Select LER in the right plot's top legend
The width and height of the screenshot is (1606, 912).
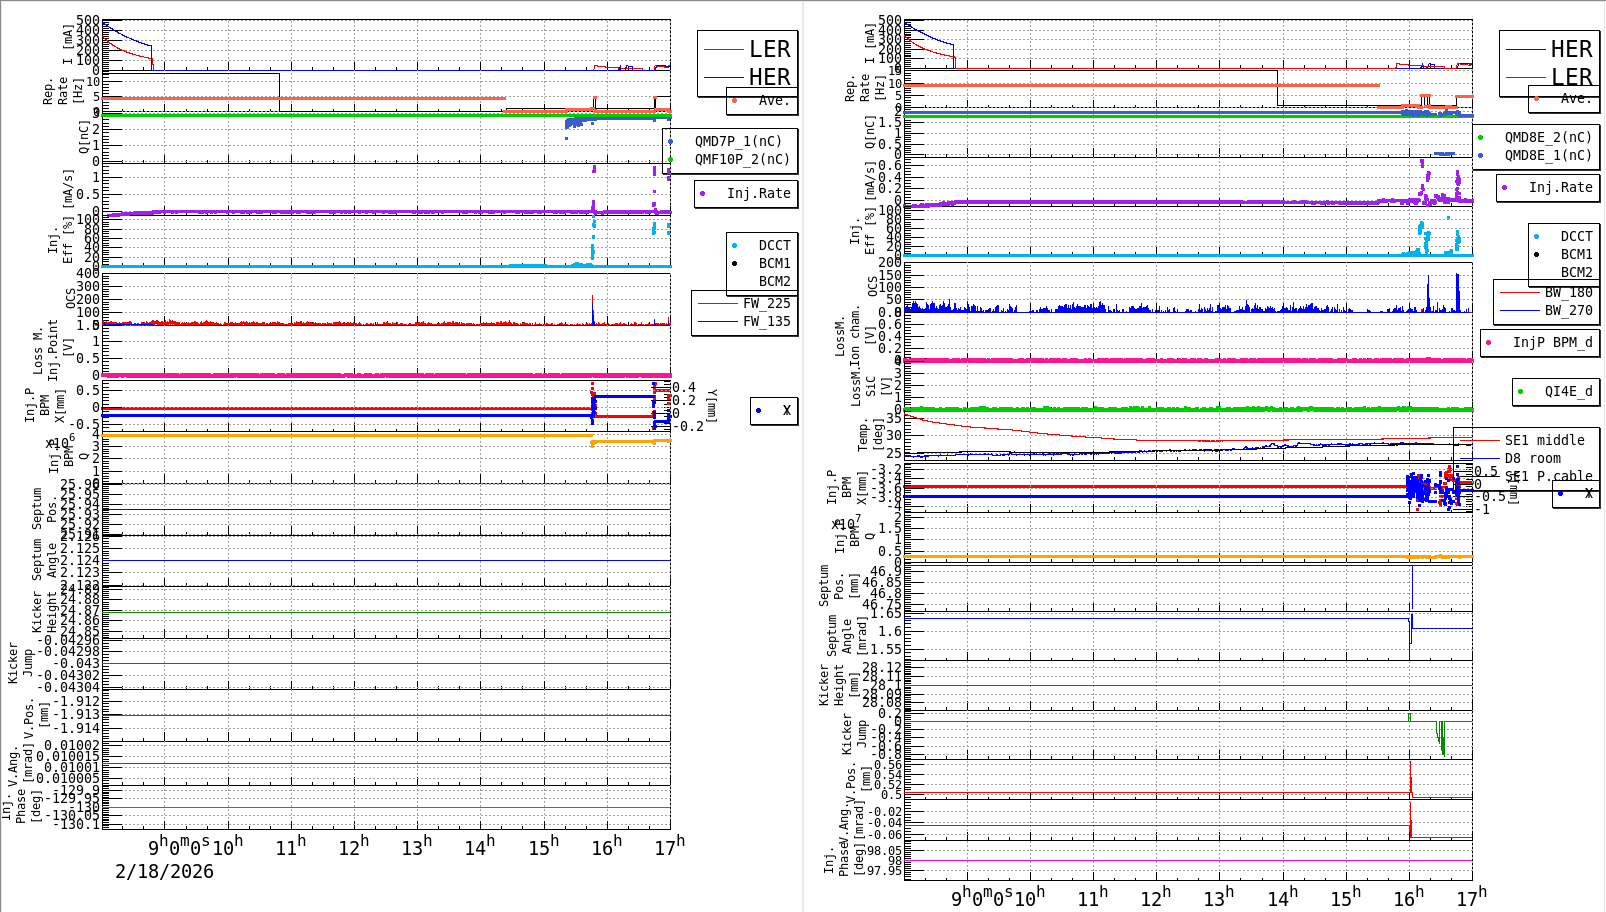pos(1571,77)
